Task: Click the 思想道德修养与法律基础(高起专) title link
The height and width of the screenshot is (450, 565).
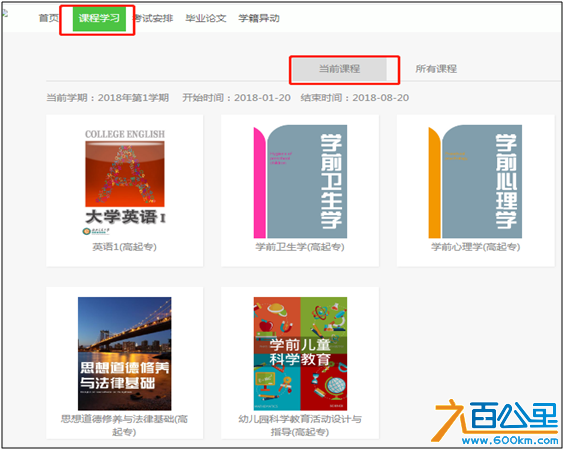Action: [x=124, y=425]
